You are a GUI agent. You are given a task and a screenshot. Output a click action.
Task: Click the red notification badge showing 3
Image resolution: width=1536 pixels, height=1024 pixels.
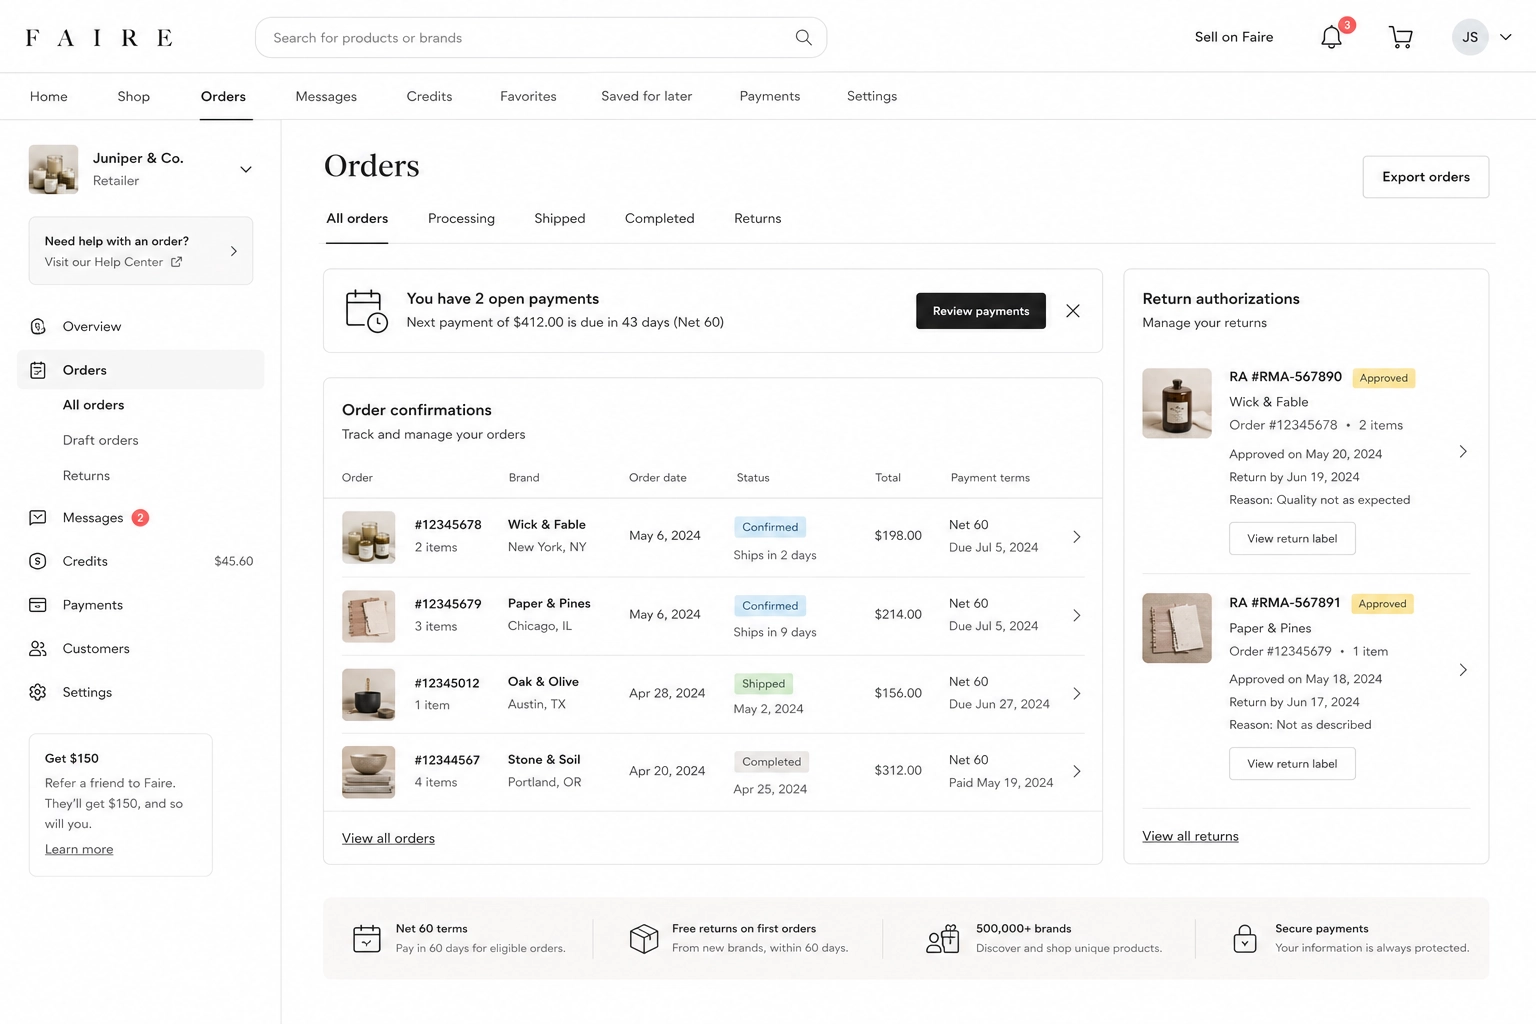[1347, 25]
